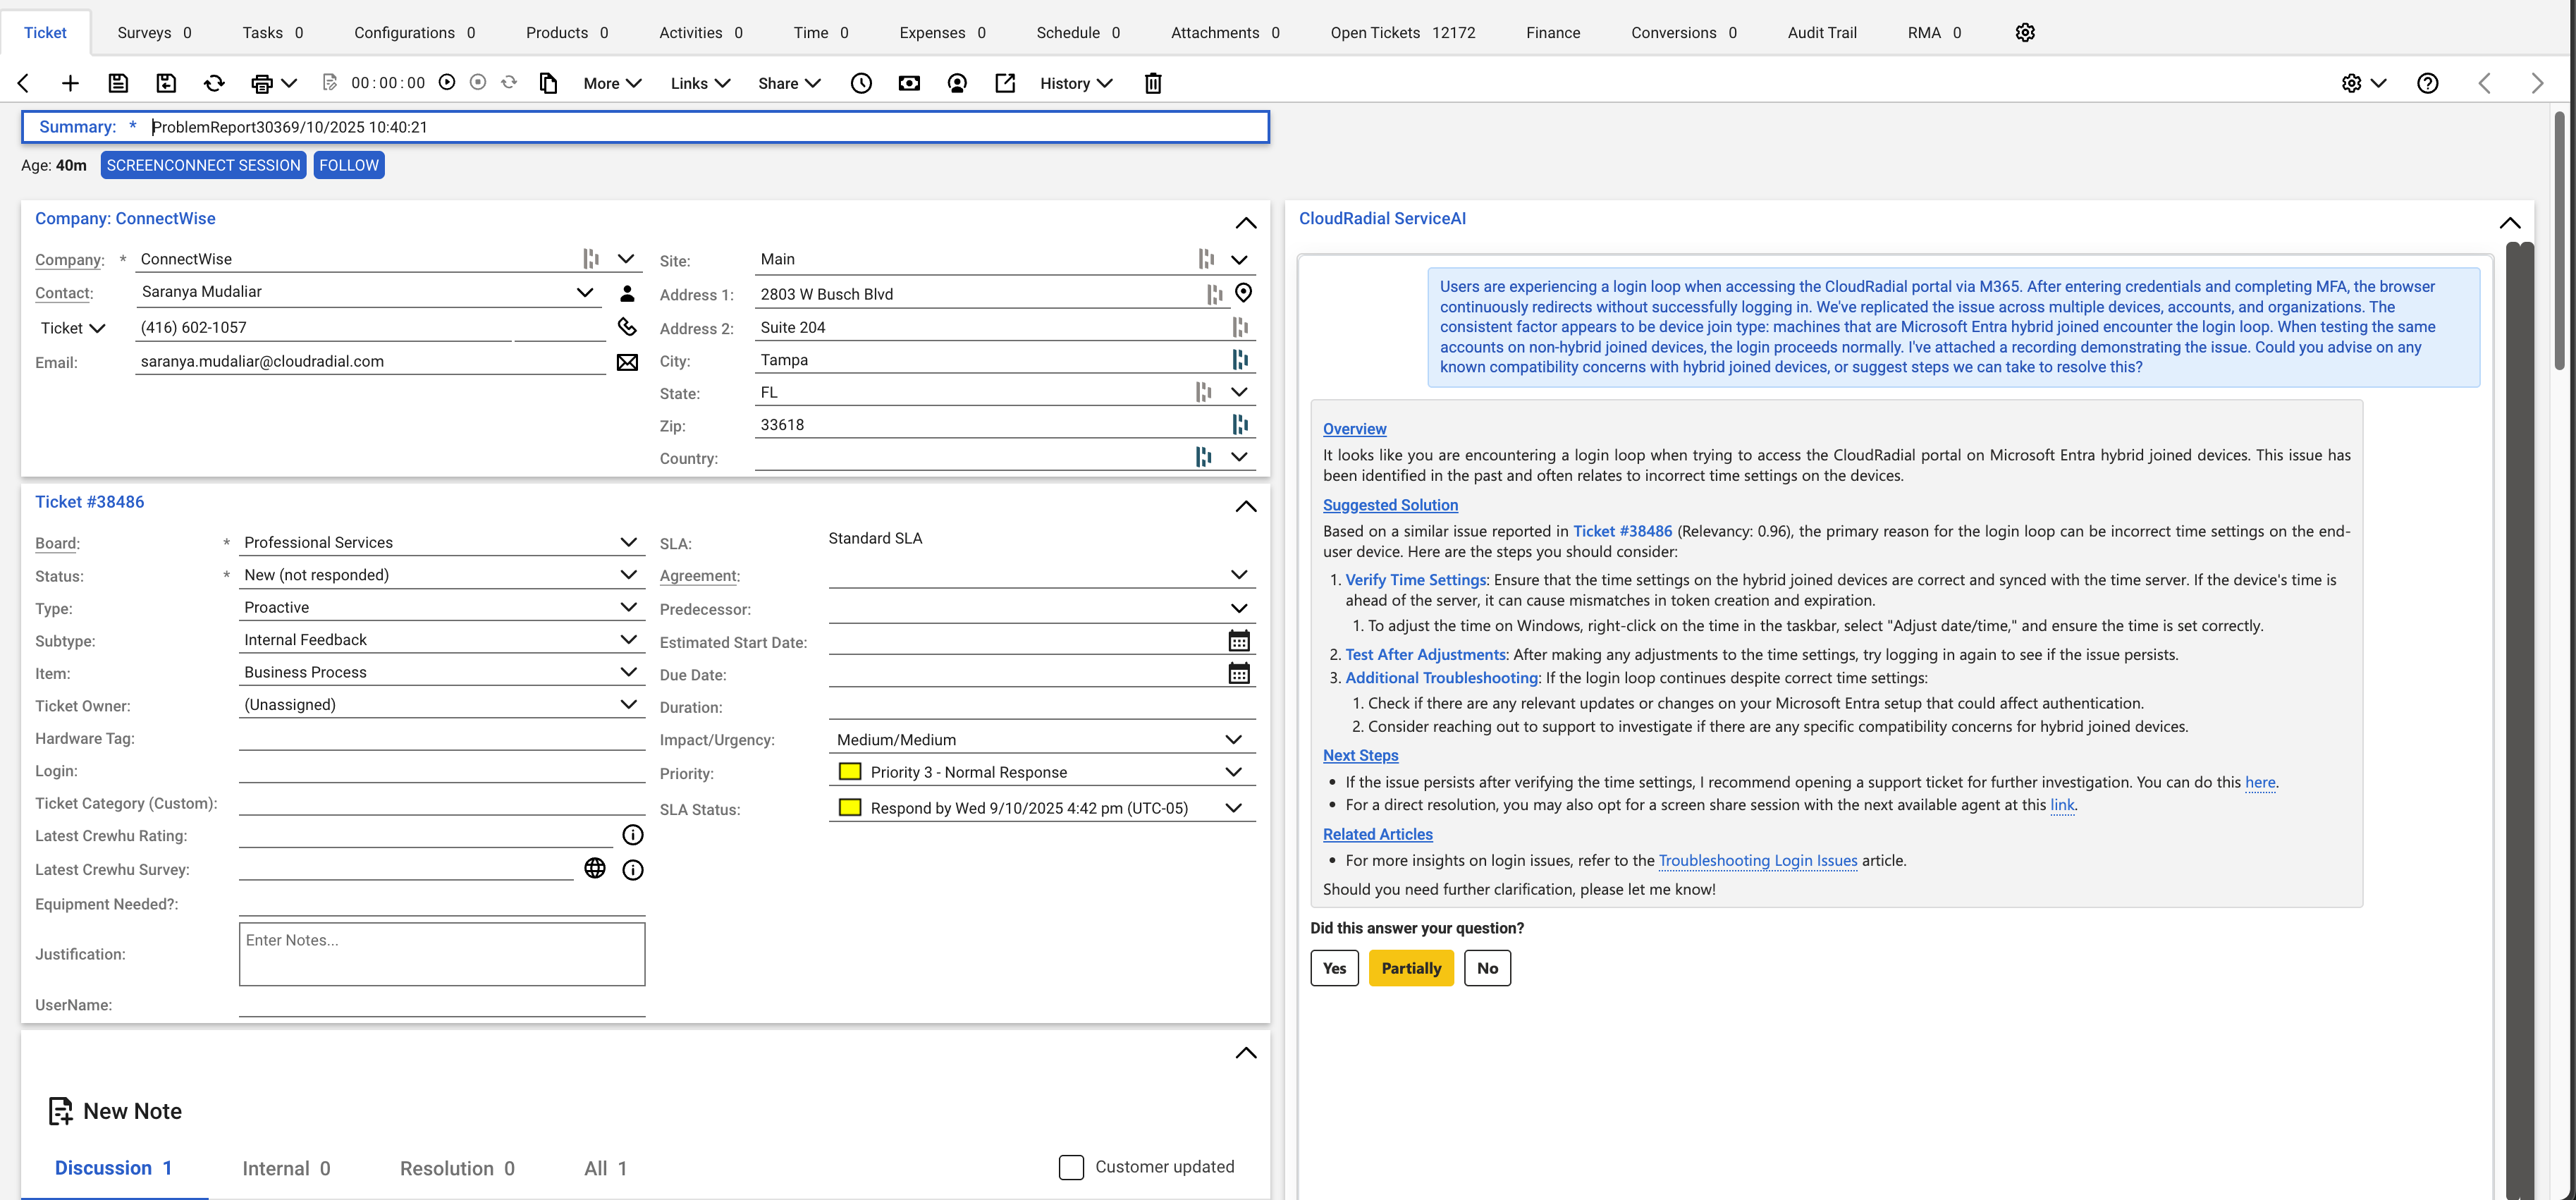
Task: Click the SCREENCONNECT SESSION button
Action: click(203, 164)
